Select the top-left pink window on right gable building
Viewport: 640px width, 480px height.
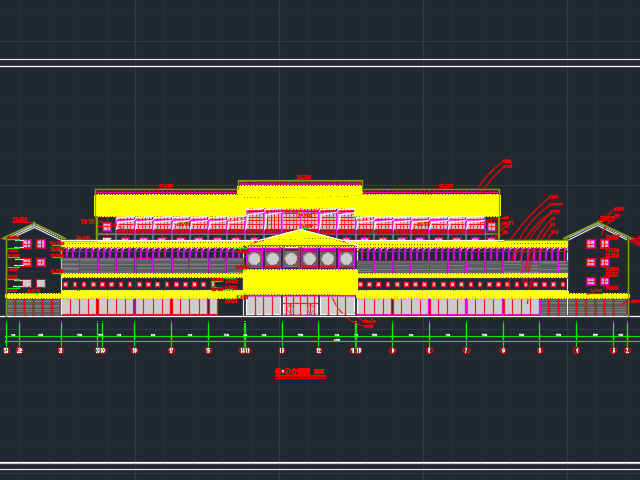point(591,243)
